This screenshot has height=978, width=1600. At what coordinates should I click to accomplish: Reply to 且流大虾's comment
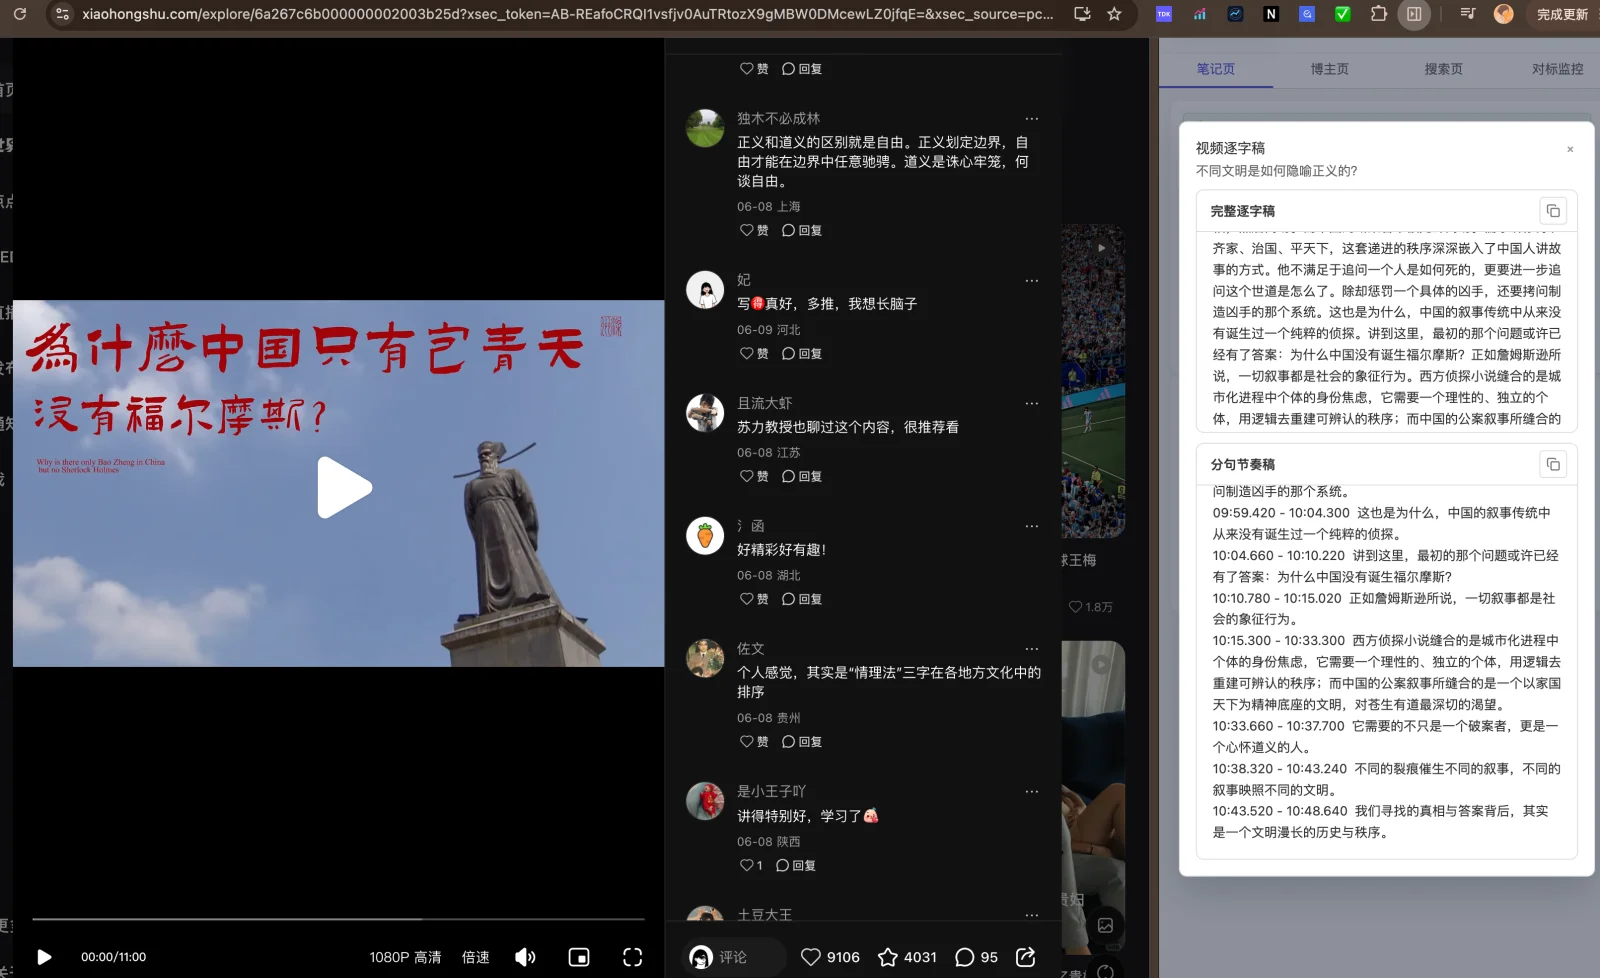pyautogui.click(x=802, y=476)
